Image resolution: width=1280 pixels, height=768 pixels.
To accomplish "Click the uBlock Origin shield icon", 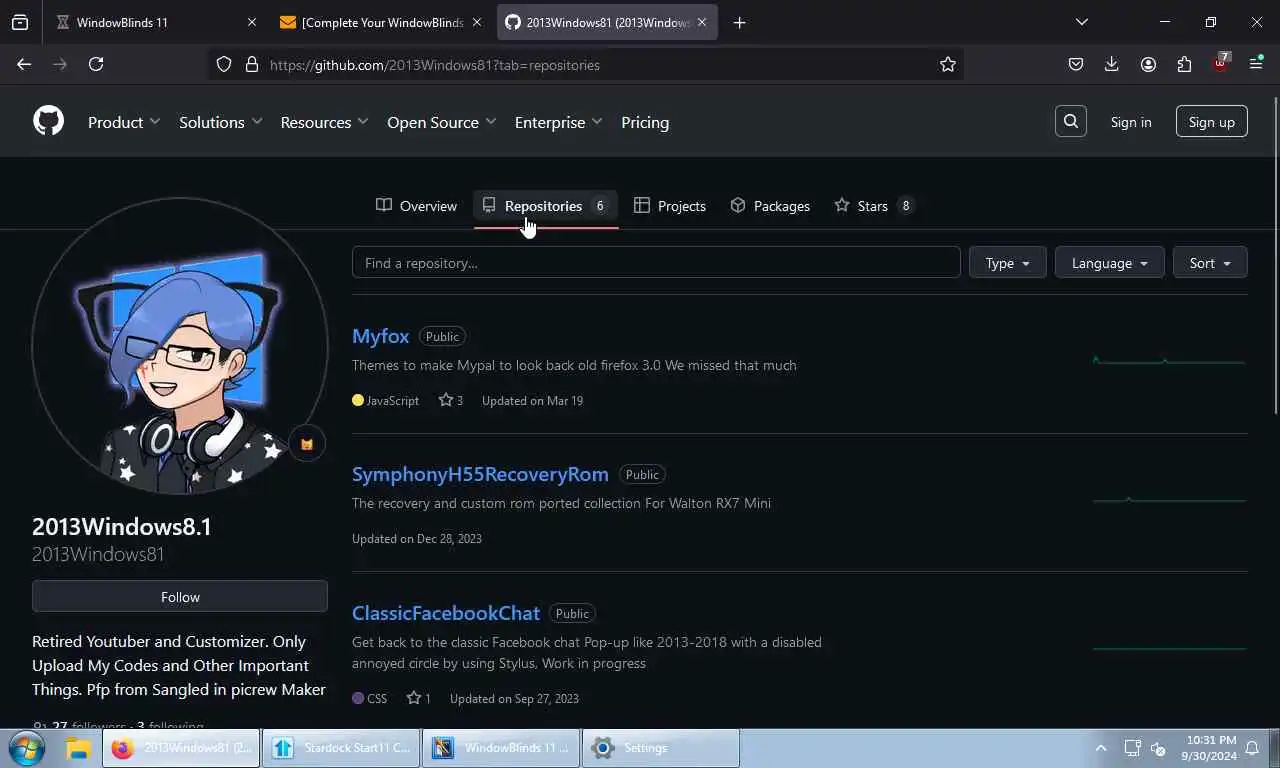I will click(1220, 62).
